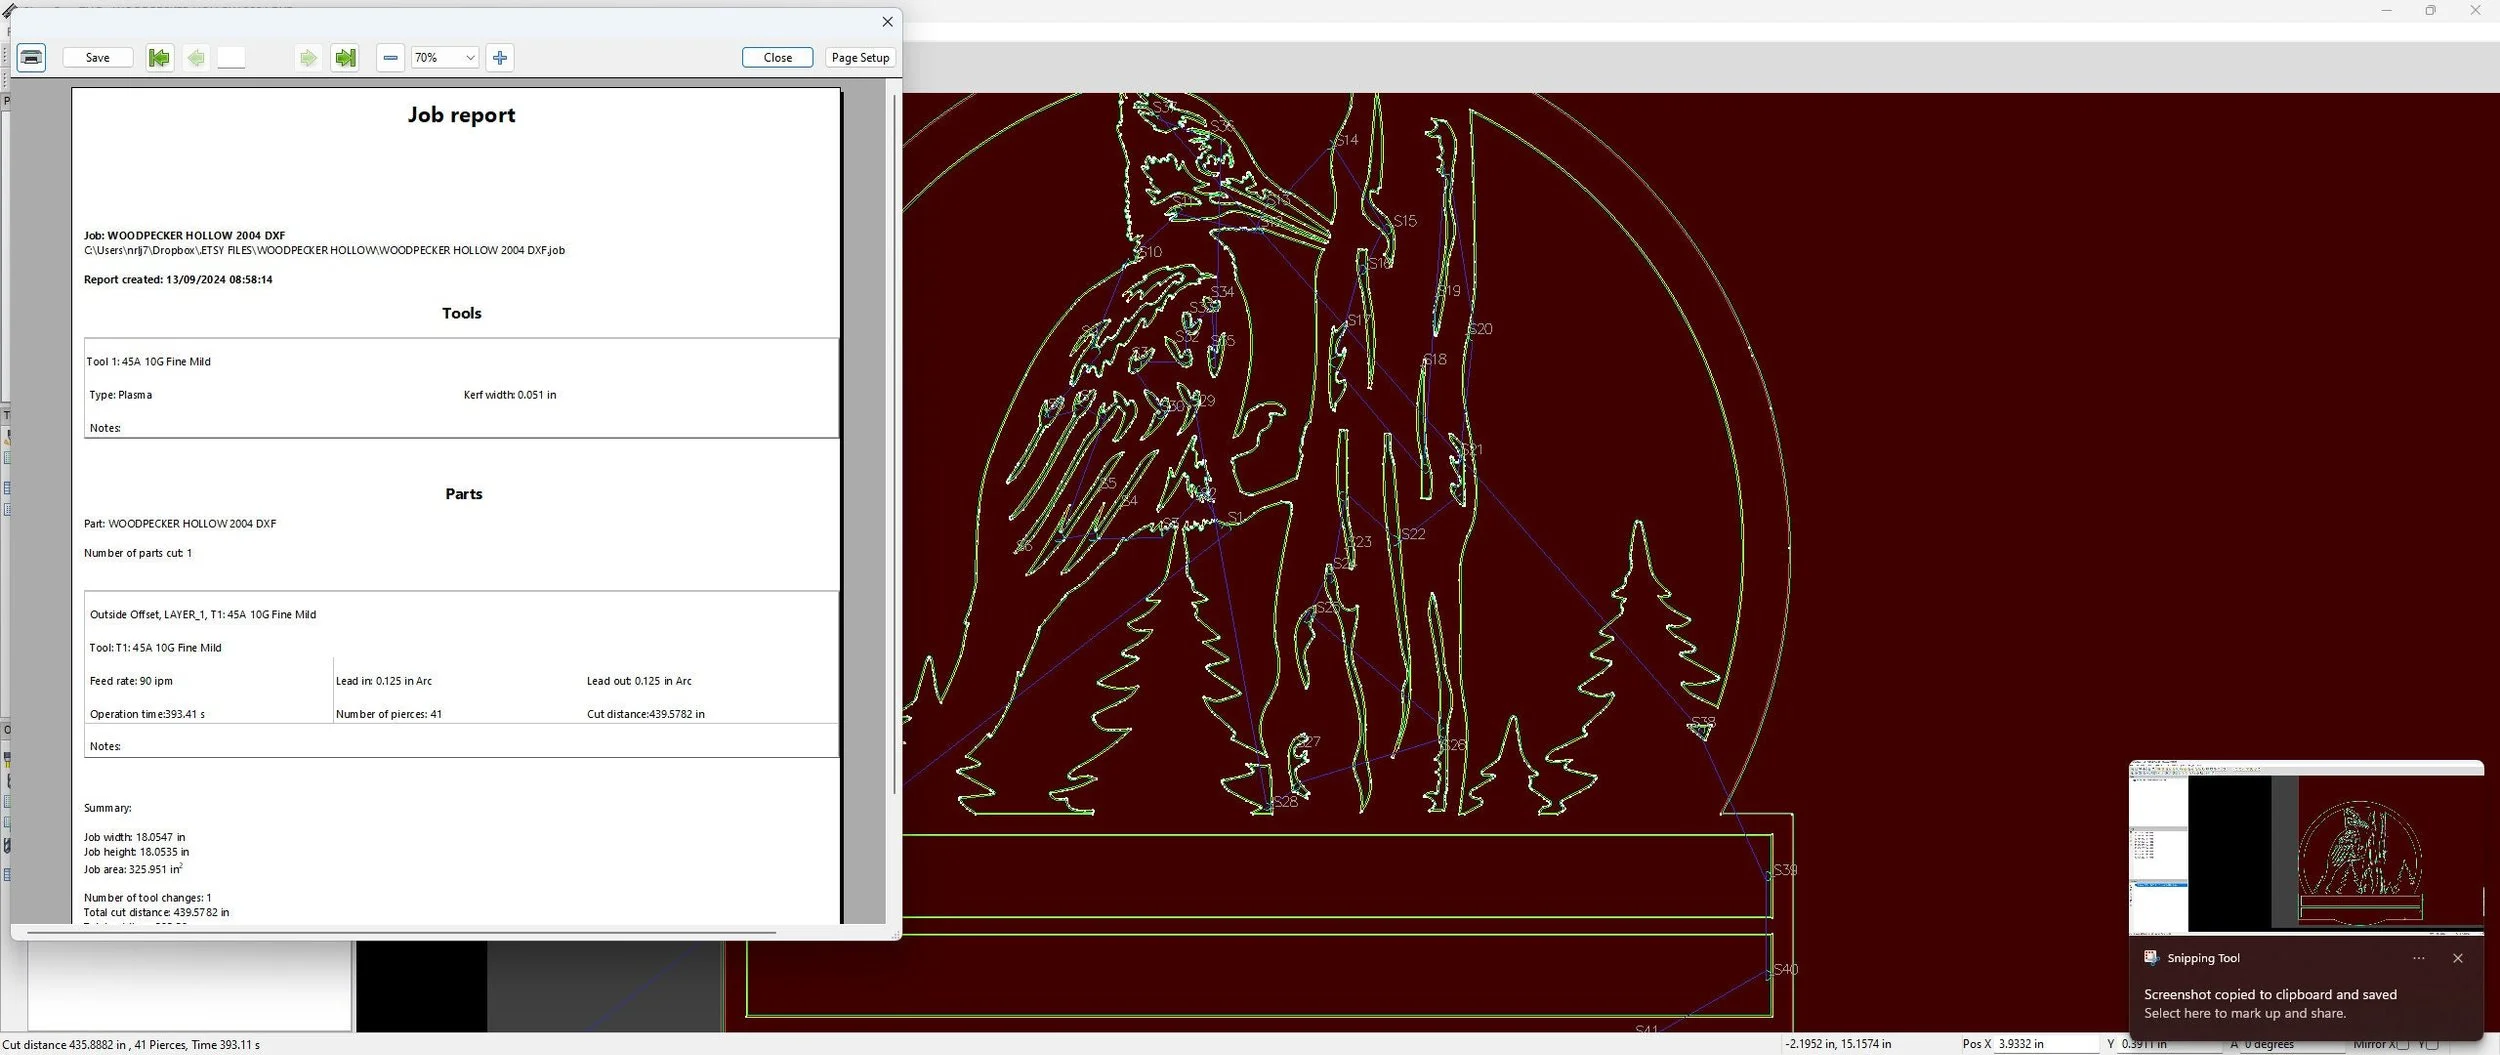2500x1055 pixels.
Task: Click 'Feed rate: 90 ipm' cell
Action: tap(131, 681)
